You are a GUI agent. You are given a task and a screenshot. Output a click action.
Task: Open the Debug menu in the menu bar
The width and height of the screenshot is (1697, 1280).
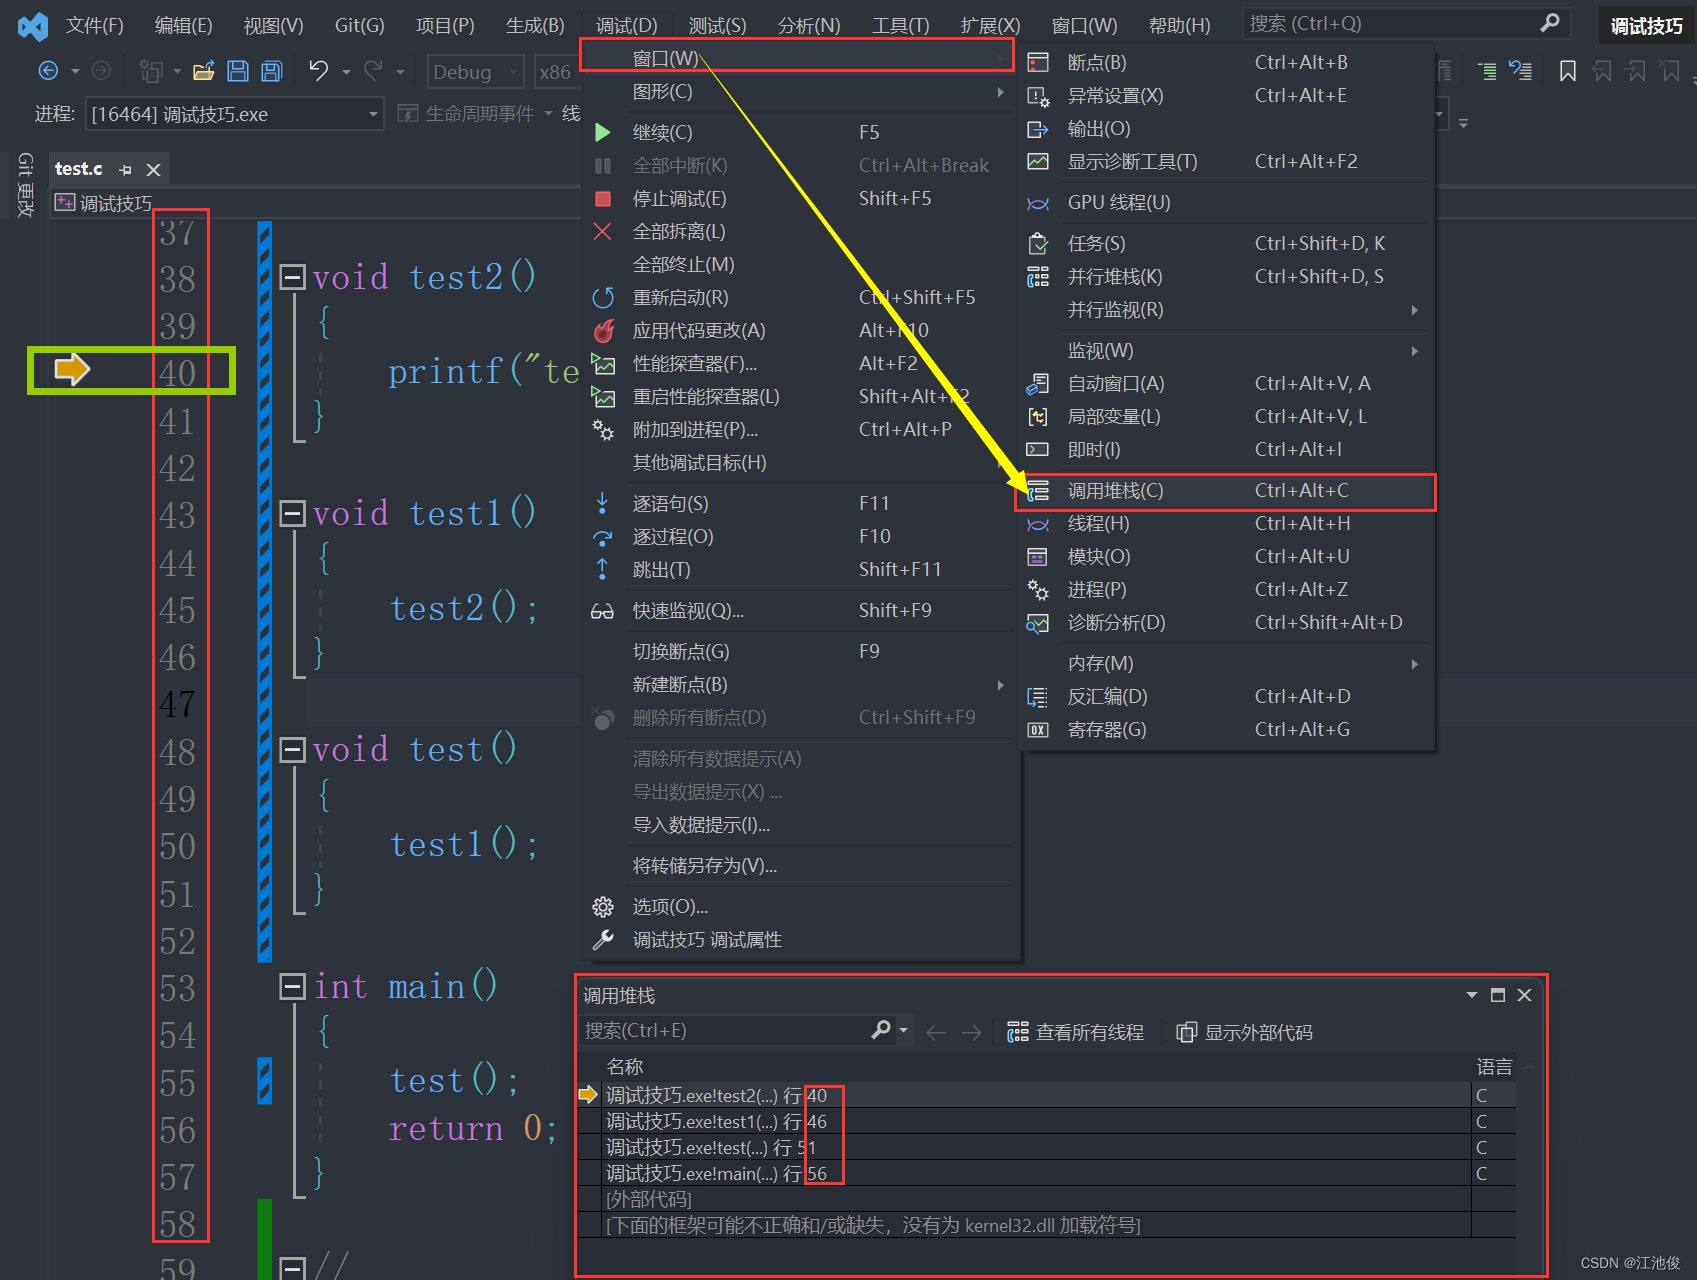click(x=627, y=26)
